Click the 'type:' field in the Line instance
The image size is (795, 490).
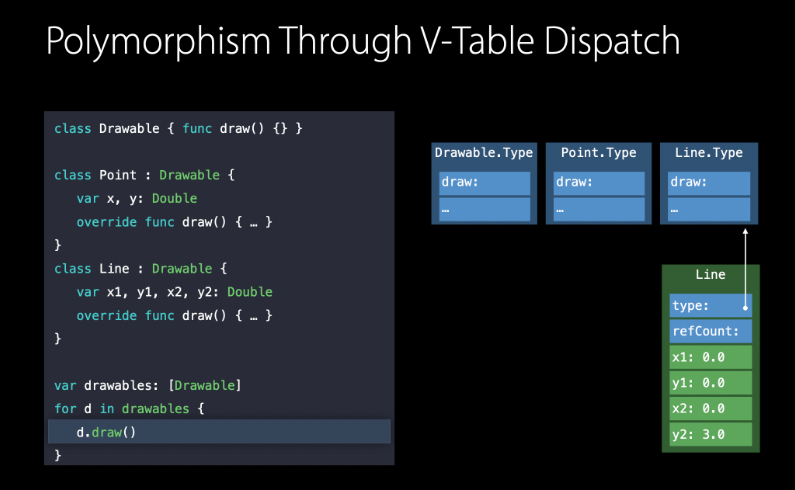pyautogui.click(x=710, y=305)
